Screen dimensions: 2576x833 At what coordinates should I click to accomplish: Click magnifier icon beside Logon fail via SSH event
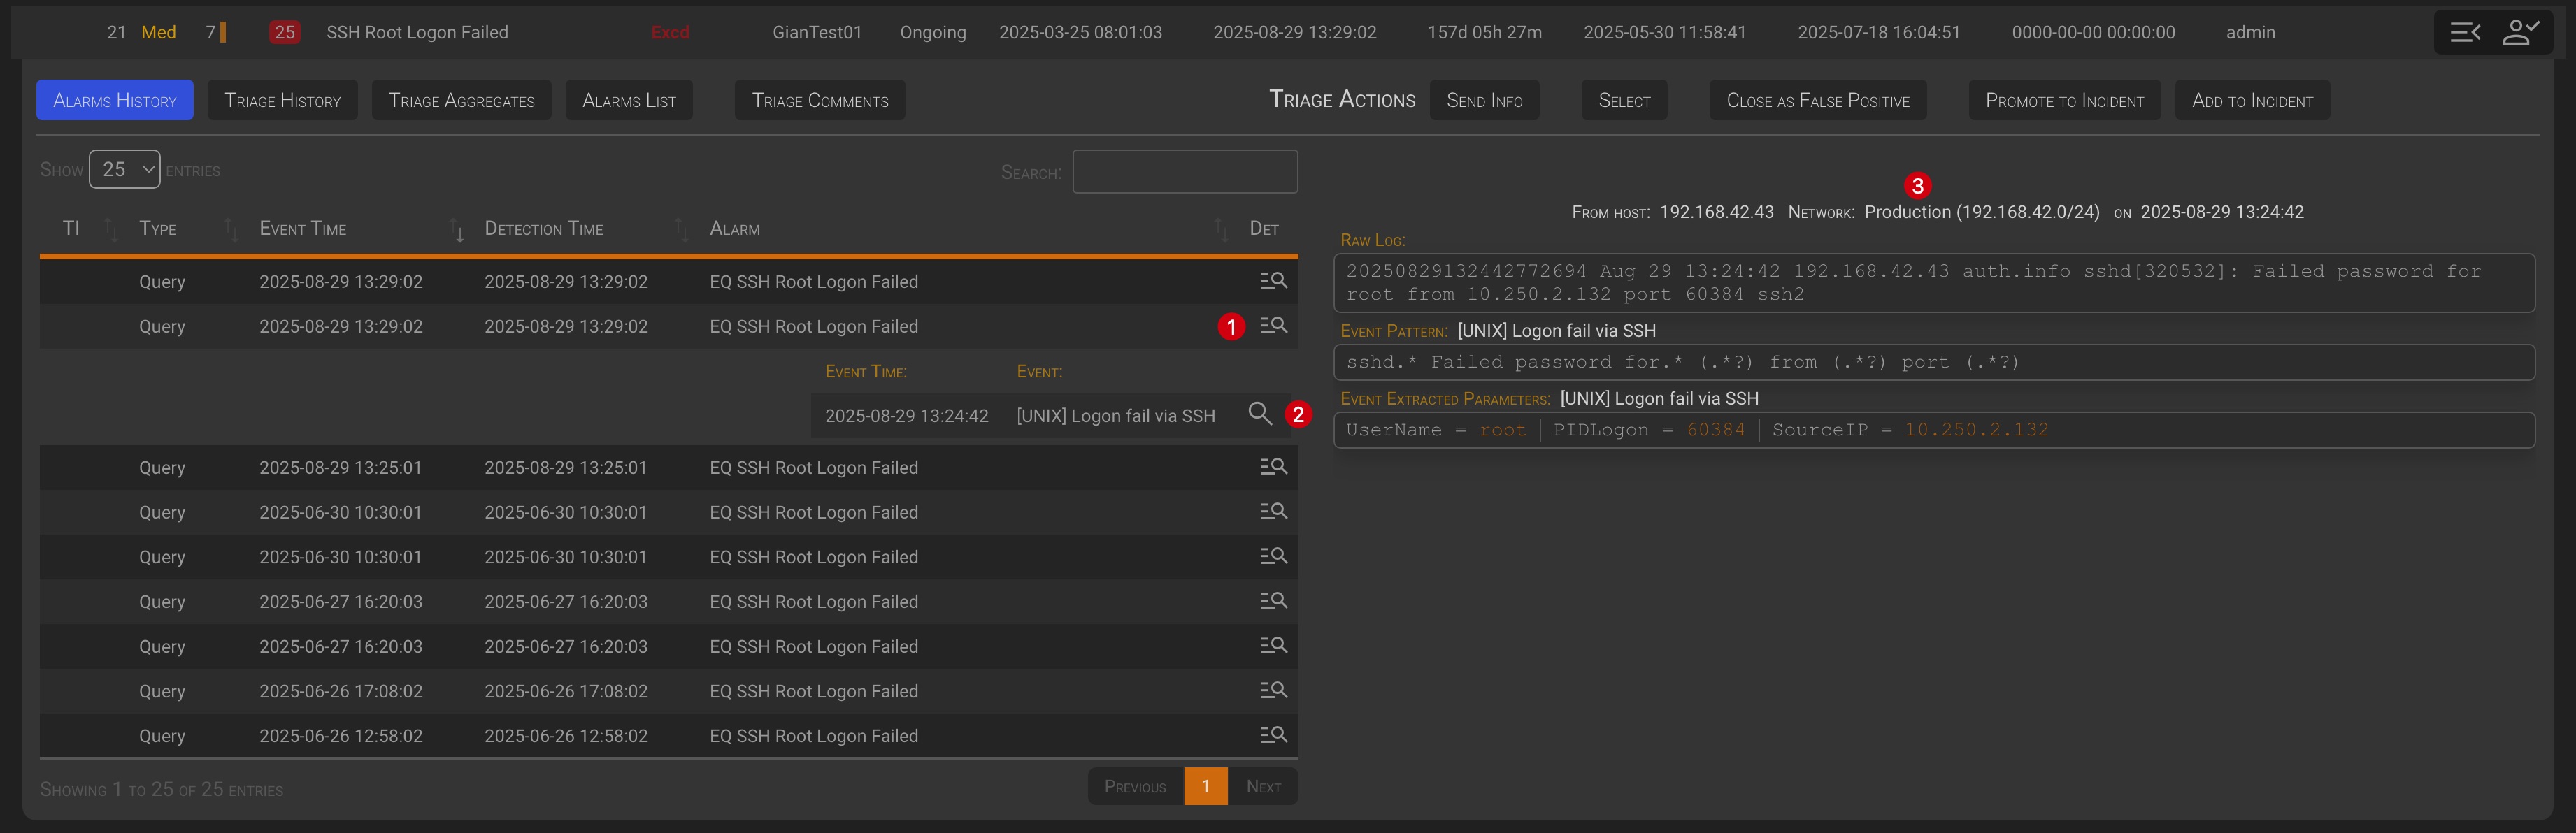(x=1259, y=414)
